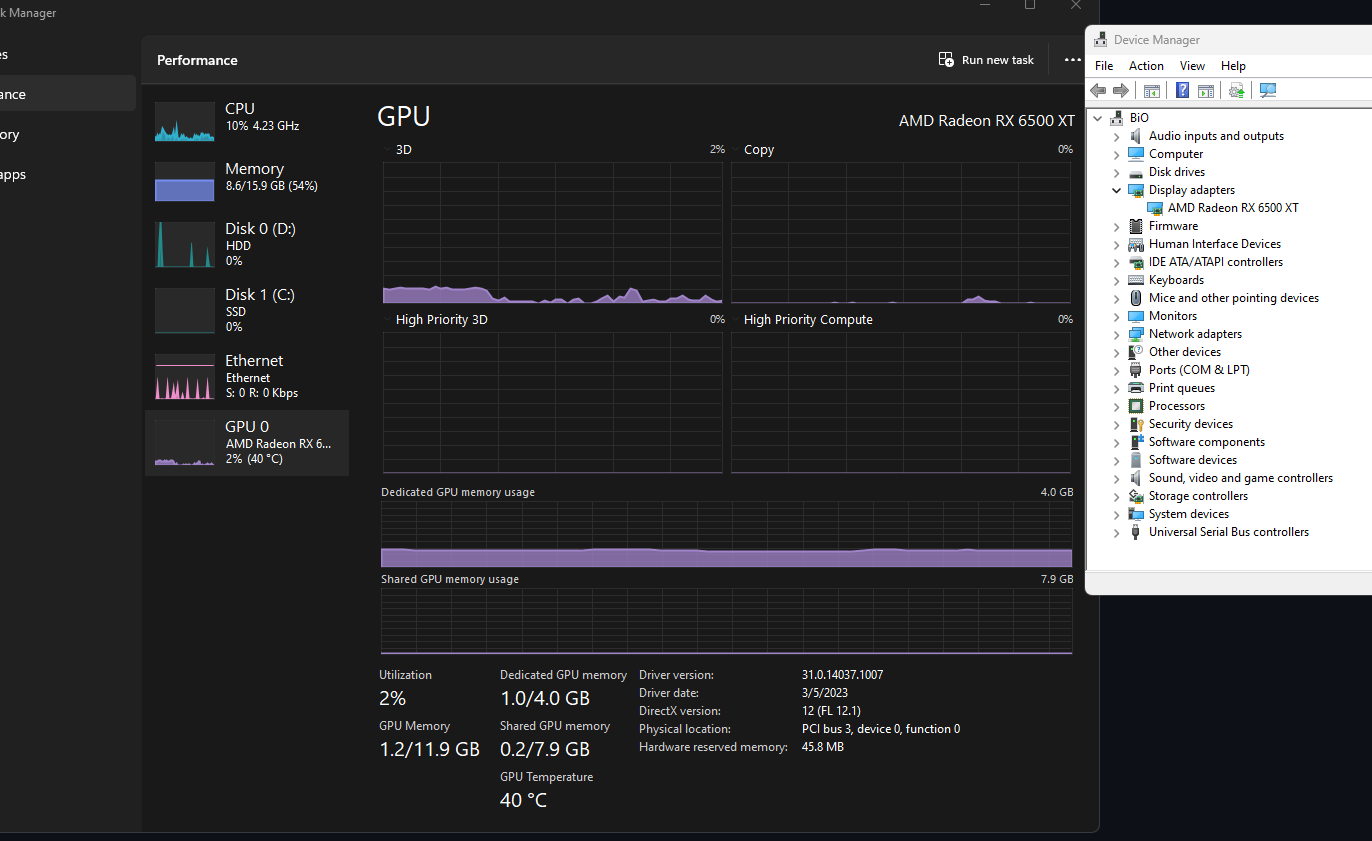The width and height of the screenshot is (1372, 841).
Task: Click the Forward navigation arrow in Device Manager
Action: pyautogui.click(x=1120, y=90)
